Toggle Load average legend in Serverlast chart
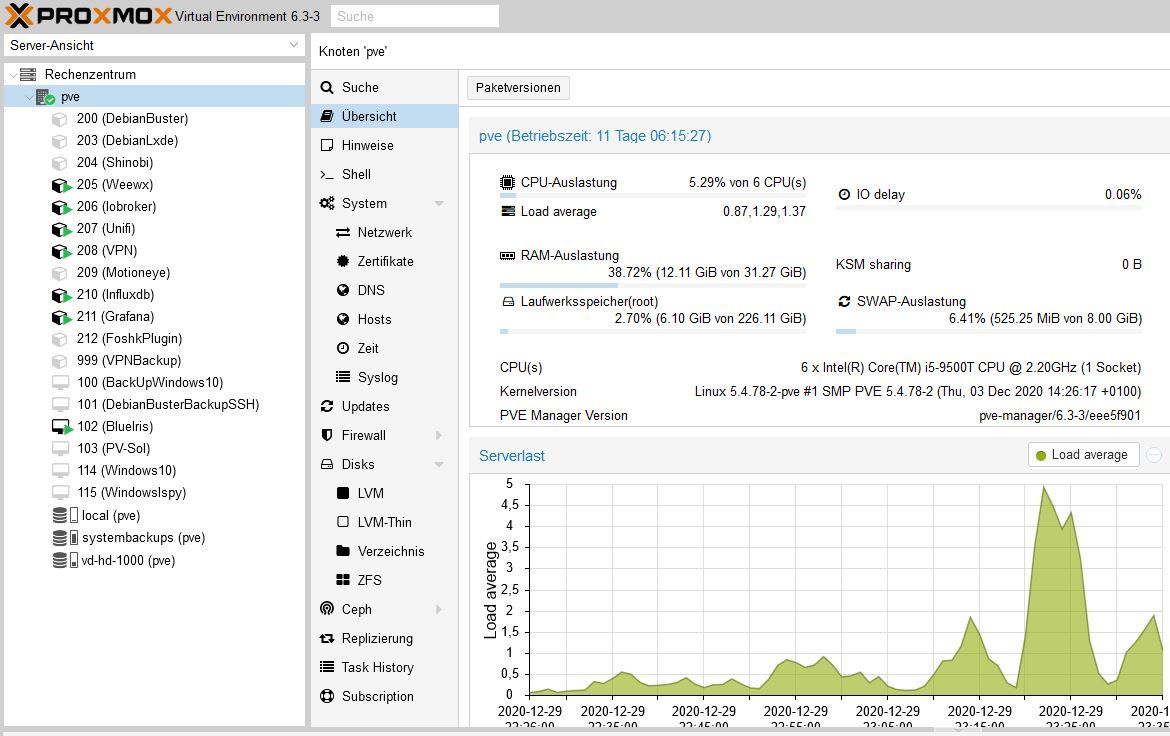This screenshot has width=1170, height=736. click(x=1083, y=455)
